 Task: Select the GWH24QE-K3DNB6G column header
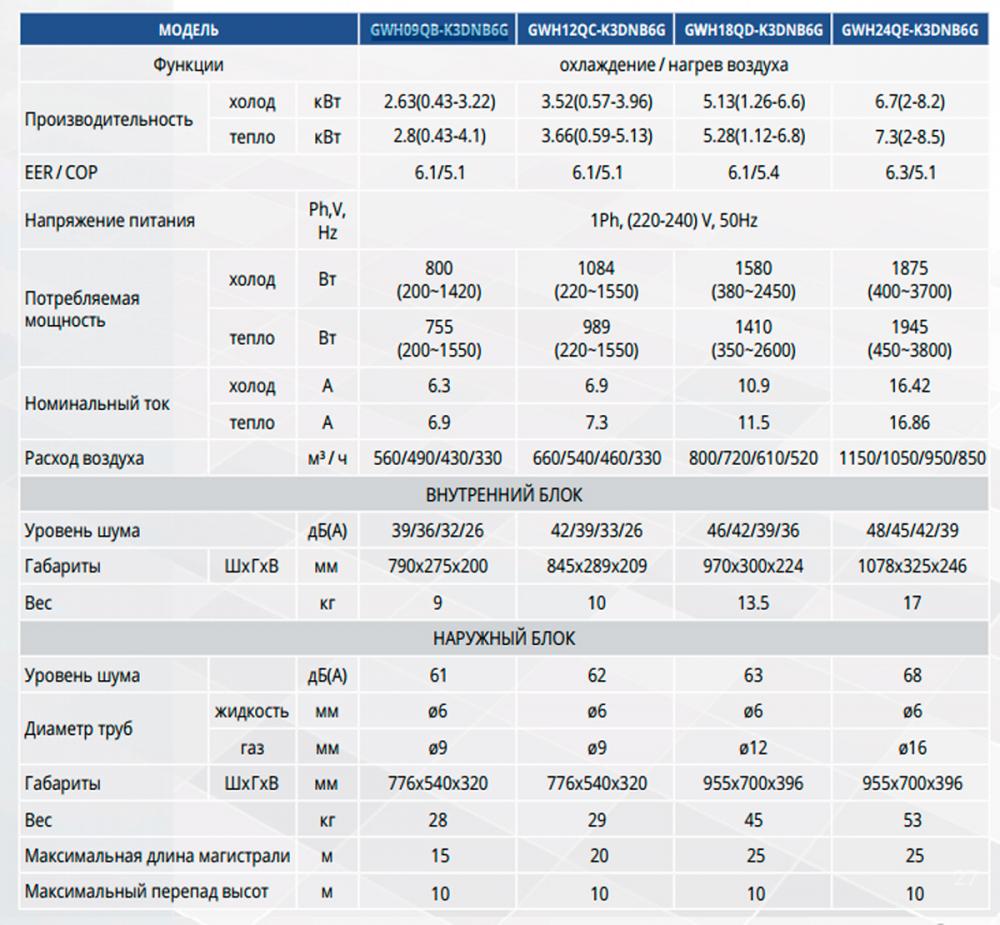[x=911, y=31]
